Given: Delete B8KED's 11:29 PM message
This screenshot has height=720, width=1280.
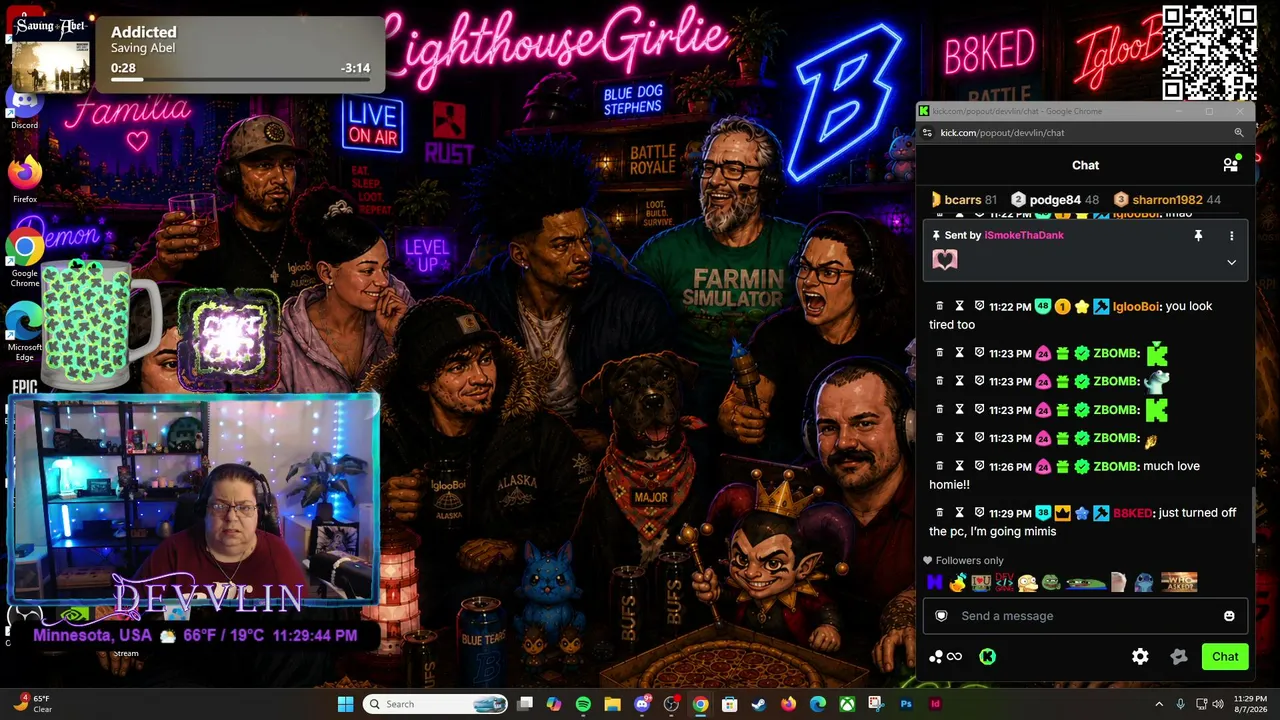Looking at the screenshot, I should click(x=939, y=513).
